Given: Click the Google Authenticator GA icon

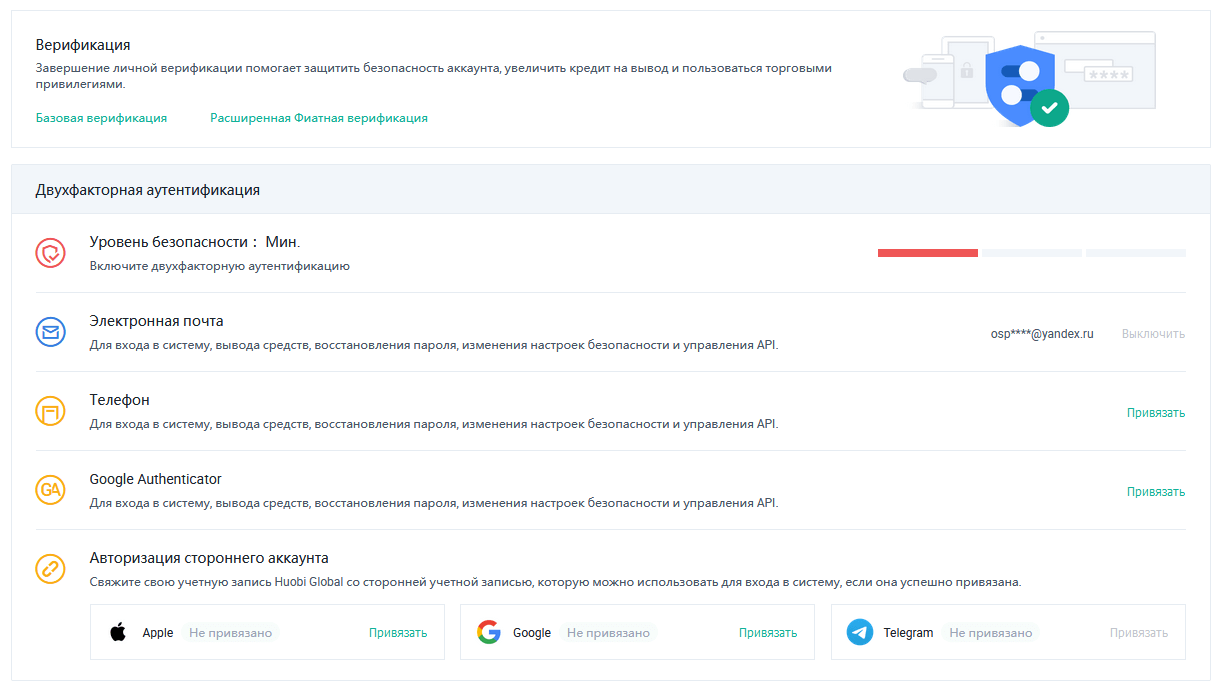Looking at the screenshot, I should [x=50, y=490].
